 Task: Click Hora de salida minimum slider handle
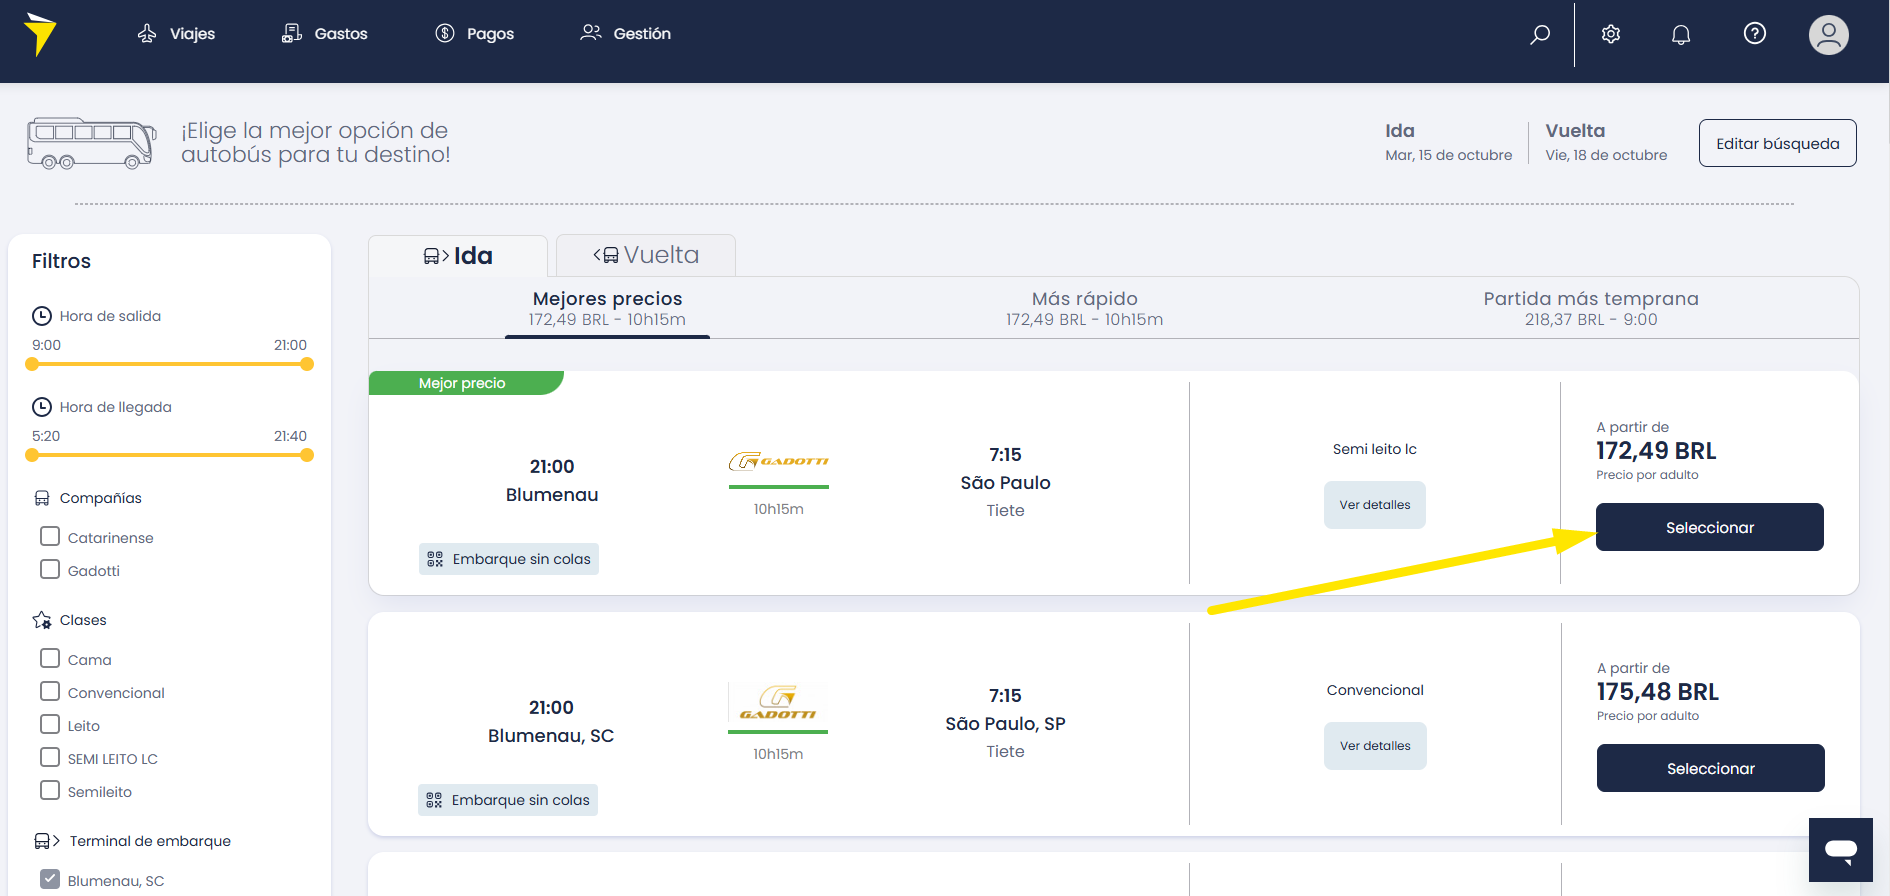tap(32, 364)
